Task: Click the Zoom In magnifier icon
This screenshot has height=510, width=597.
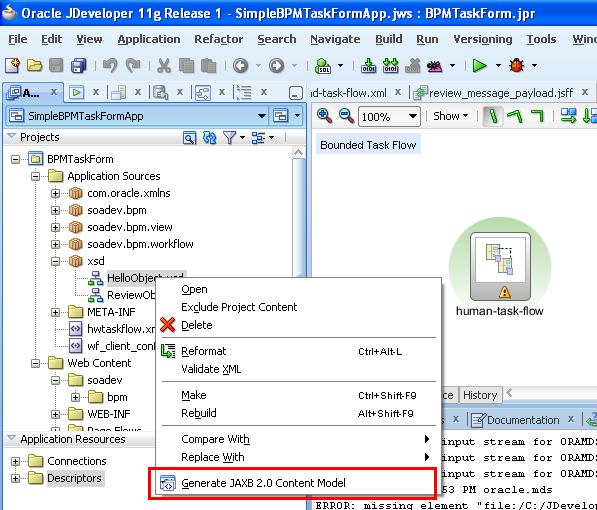Action: [324, 116]
